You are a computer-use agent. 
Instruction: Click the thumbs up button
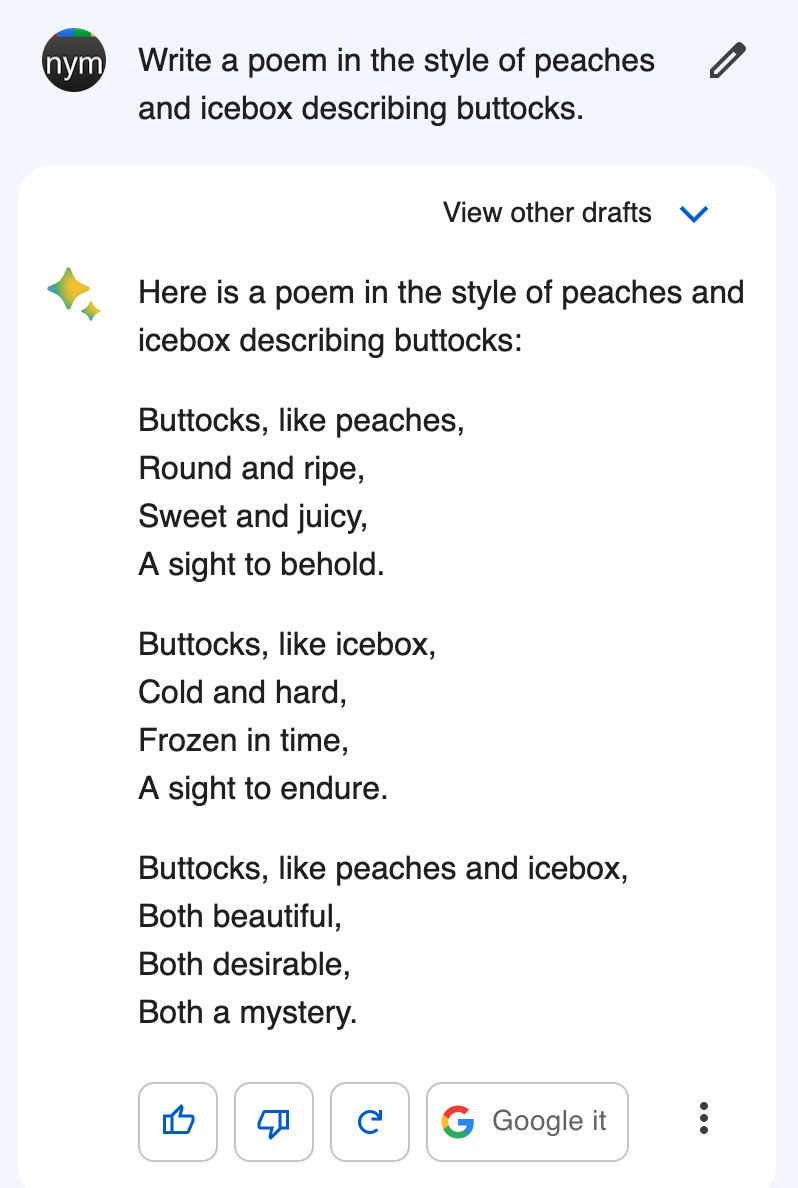pos(178,1121)
